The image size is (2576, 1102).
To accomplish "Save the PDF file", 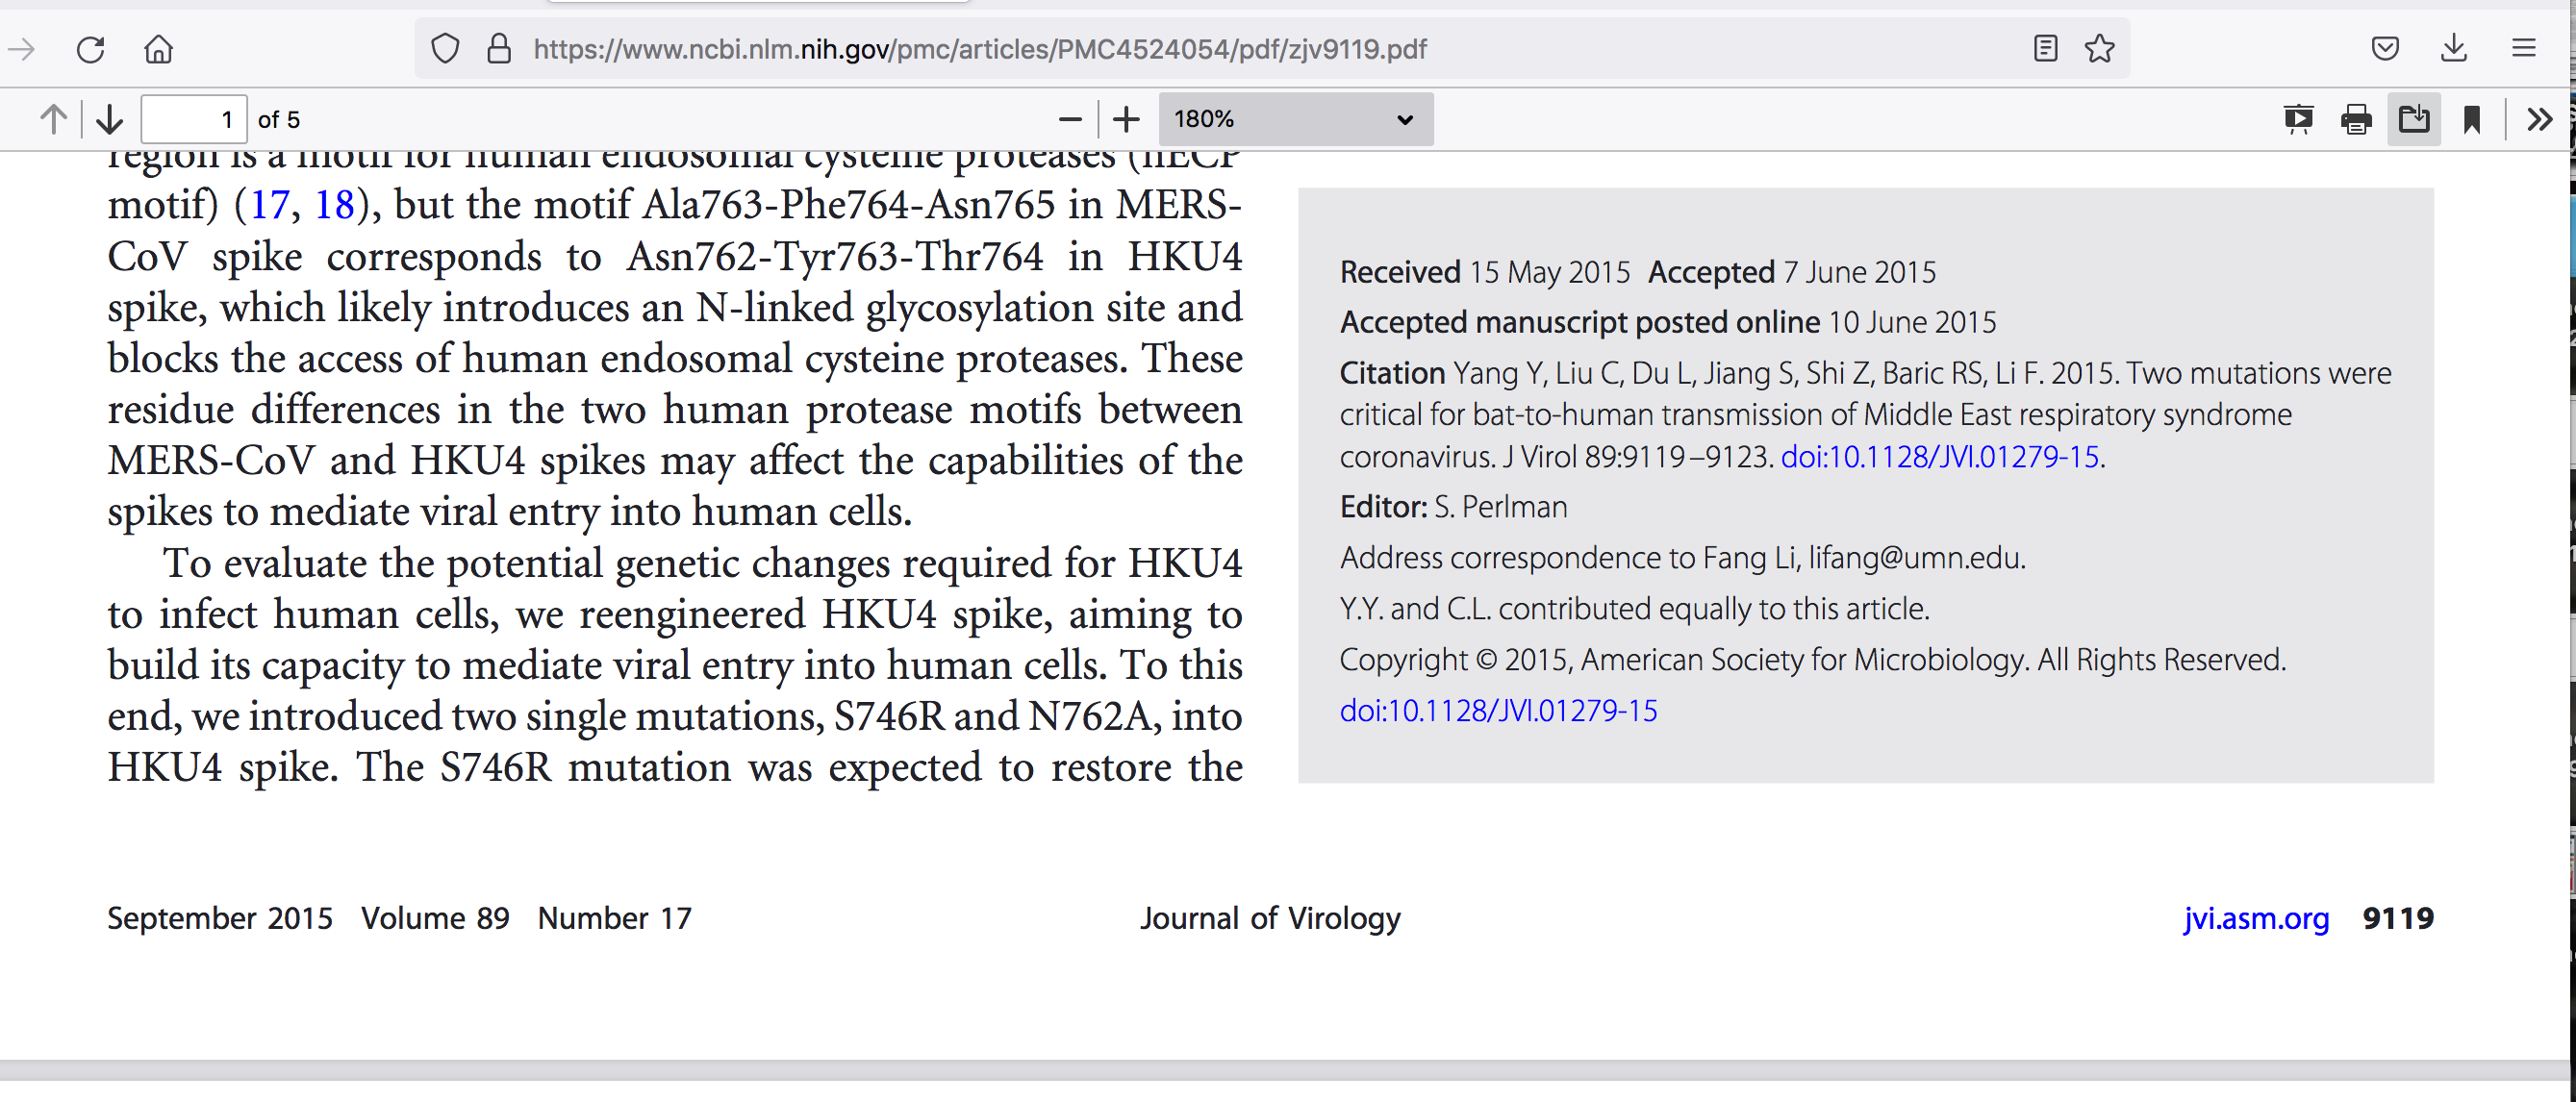I will 2413,120.
